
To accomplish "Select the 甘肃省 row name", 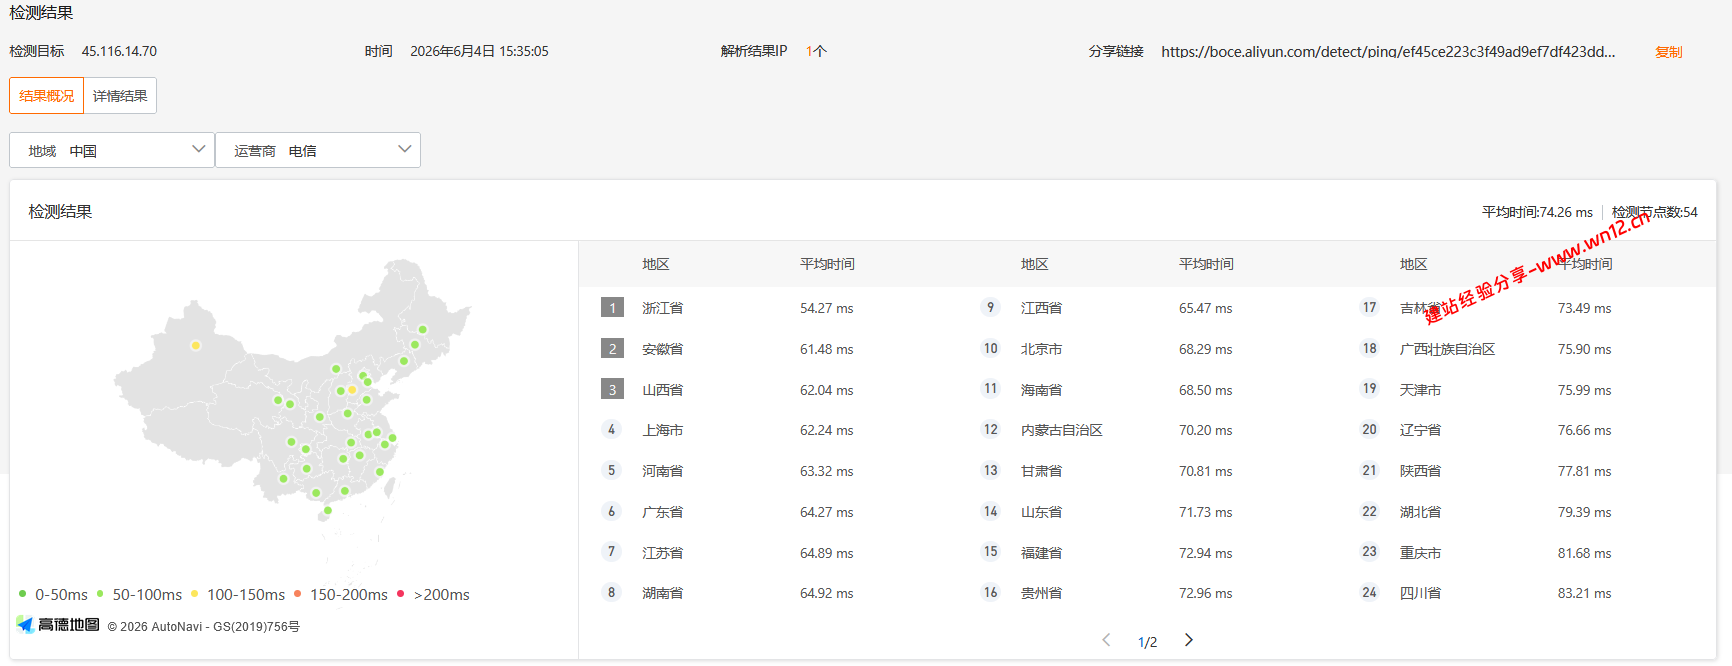I will point(1041,471).
